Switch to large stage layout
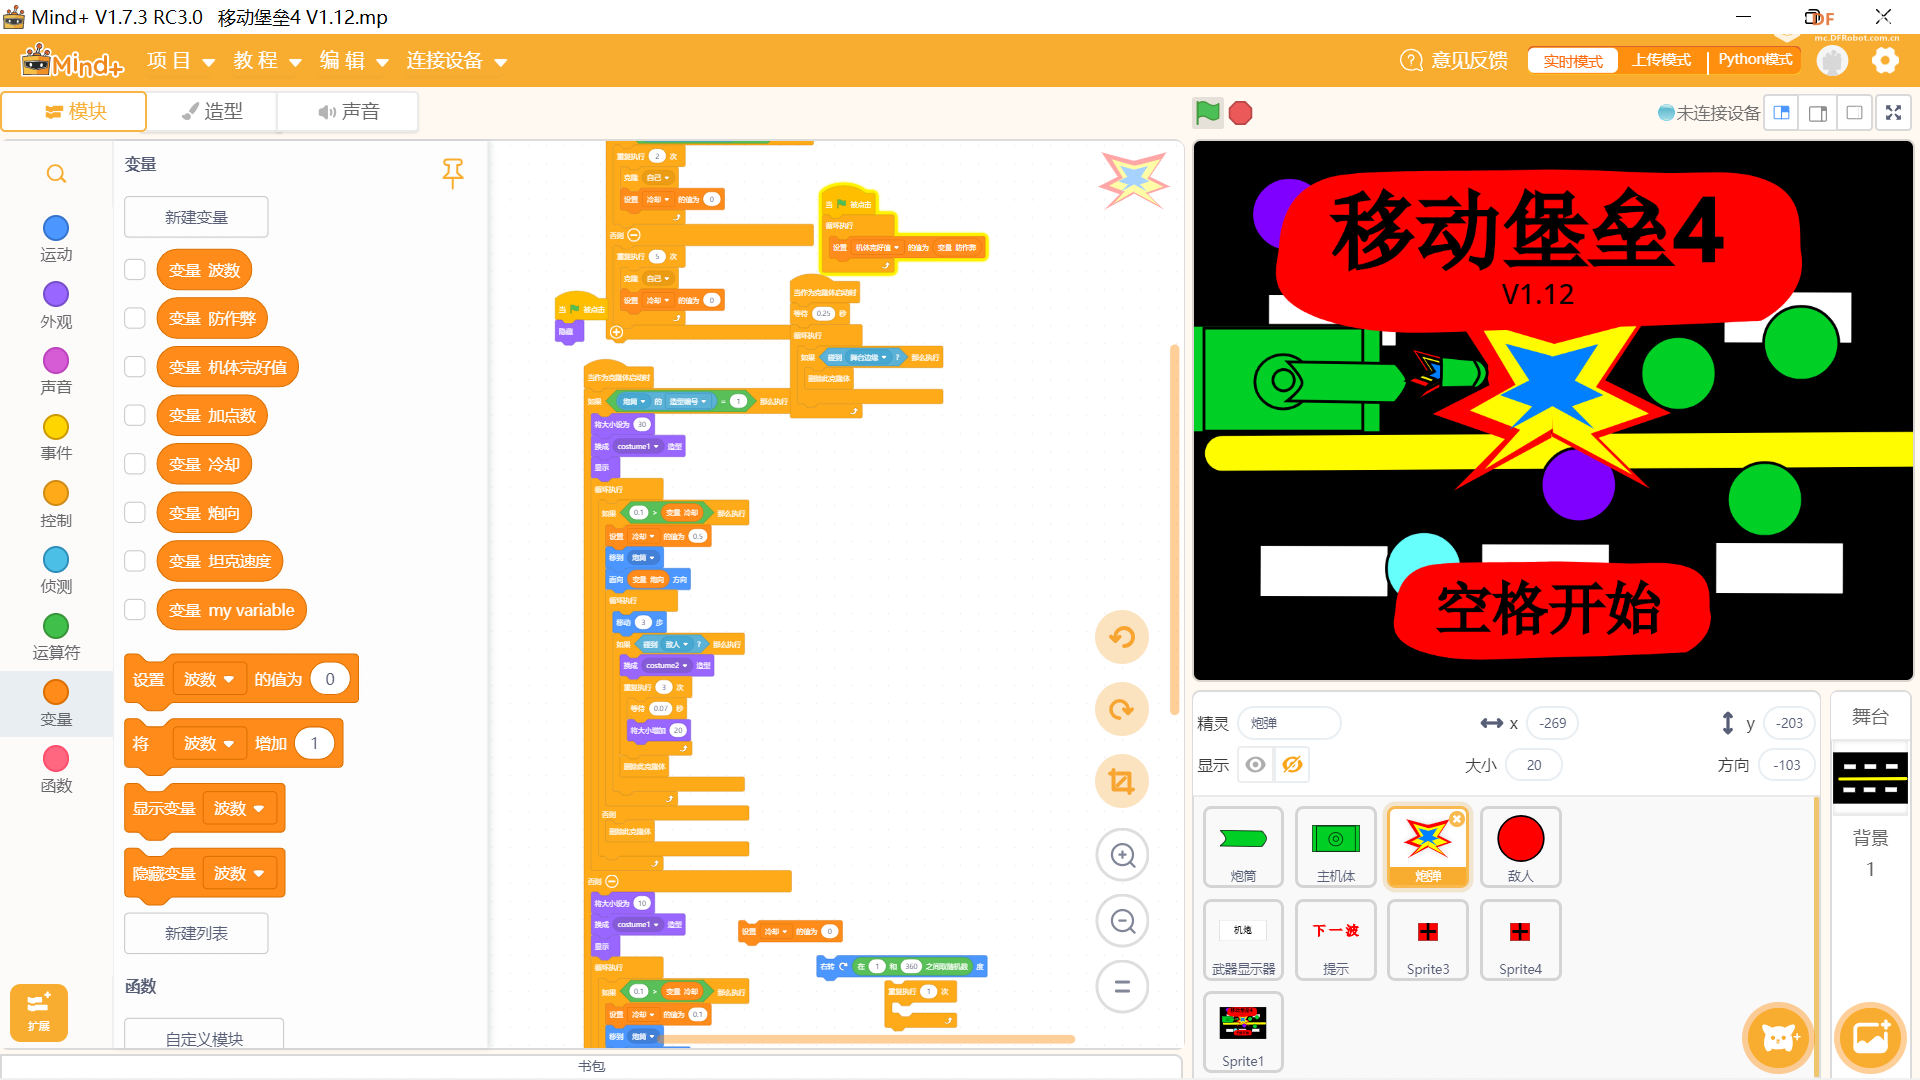This screenshot has height=1080, width=1920. pyautogui.click(x=1818, y=113)
